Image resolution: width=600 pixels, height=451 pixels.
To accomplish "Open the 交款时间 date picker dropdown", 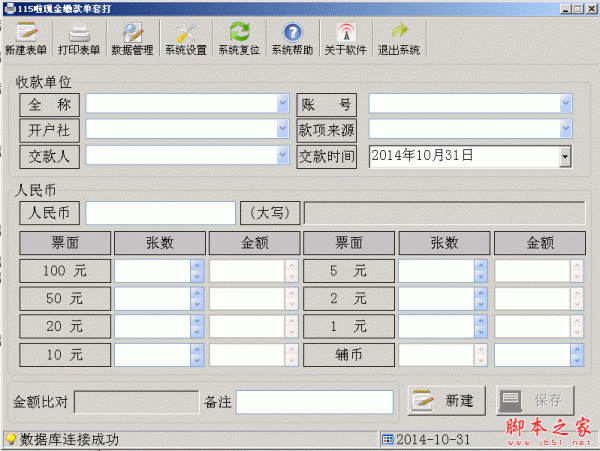I will [x=565, y=156].
